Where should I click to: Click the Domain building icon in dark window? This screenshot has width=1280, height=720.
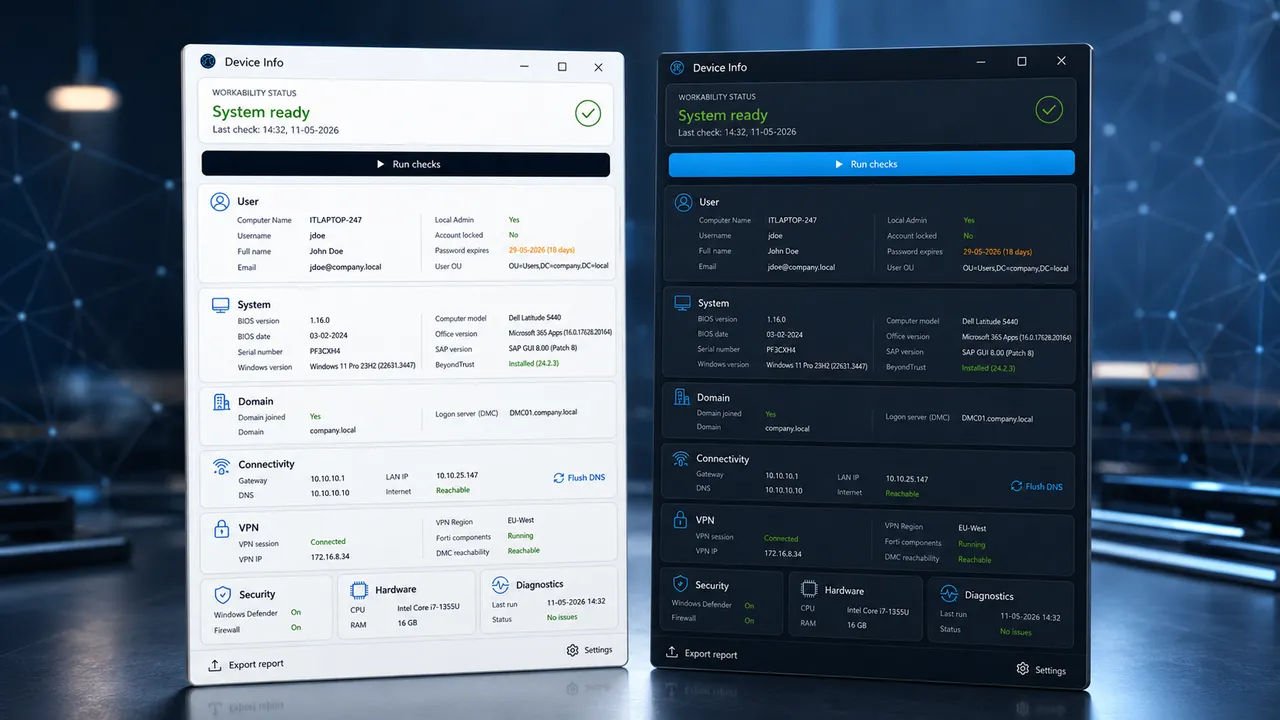pyautogui.click(x=684, y=397)
